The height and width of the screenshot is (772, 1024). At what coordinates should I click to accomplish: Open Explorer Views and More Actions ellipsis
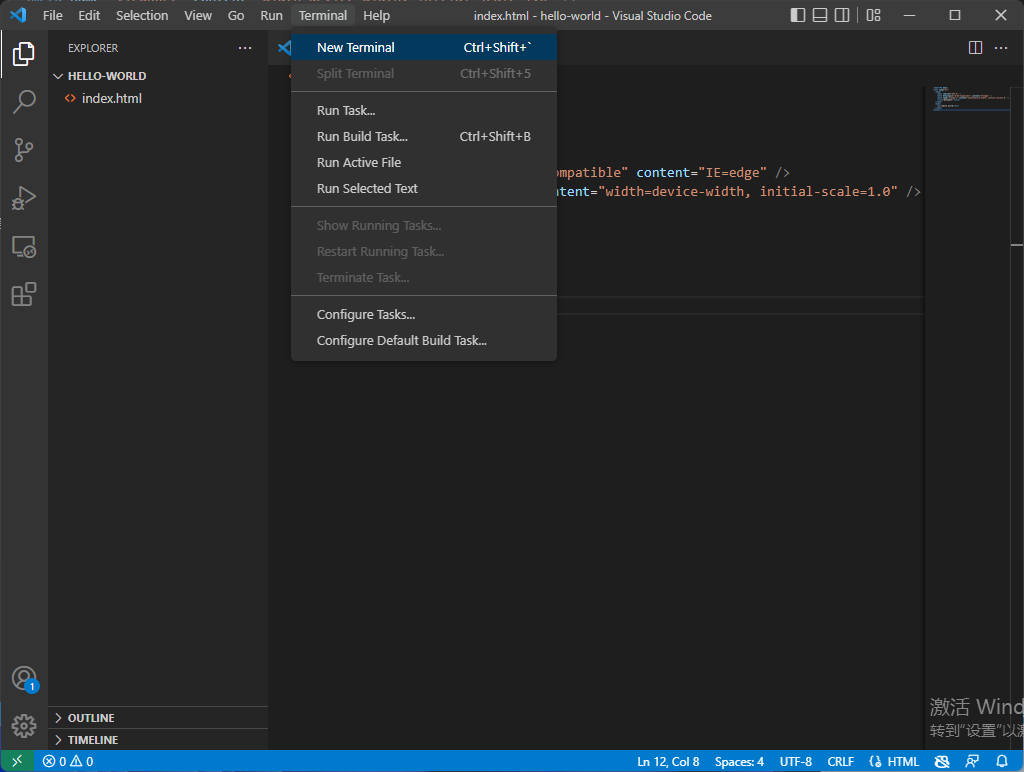pos(245,48)
